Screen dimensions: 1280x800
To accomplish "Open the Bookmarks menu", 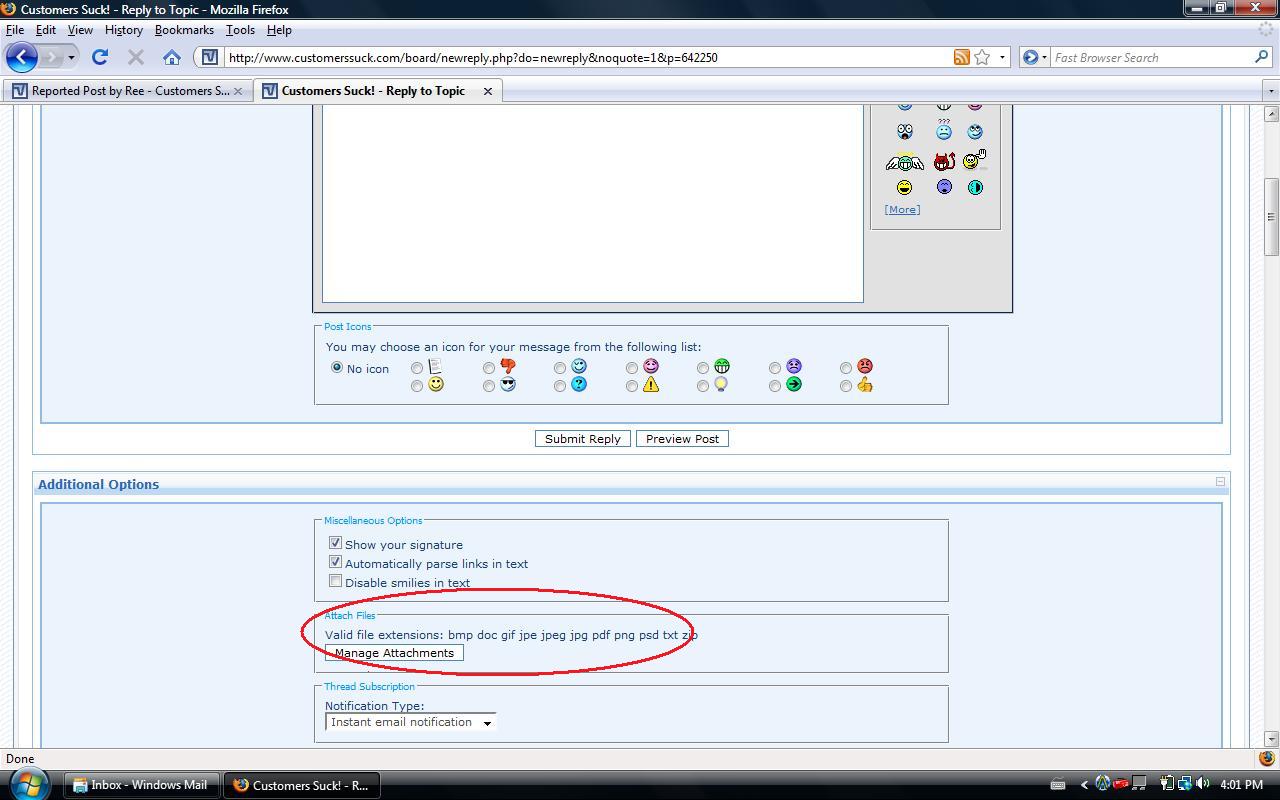I will (x=184, y=30).
